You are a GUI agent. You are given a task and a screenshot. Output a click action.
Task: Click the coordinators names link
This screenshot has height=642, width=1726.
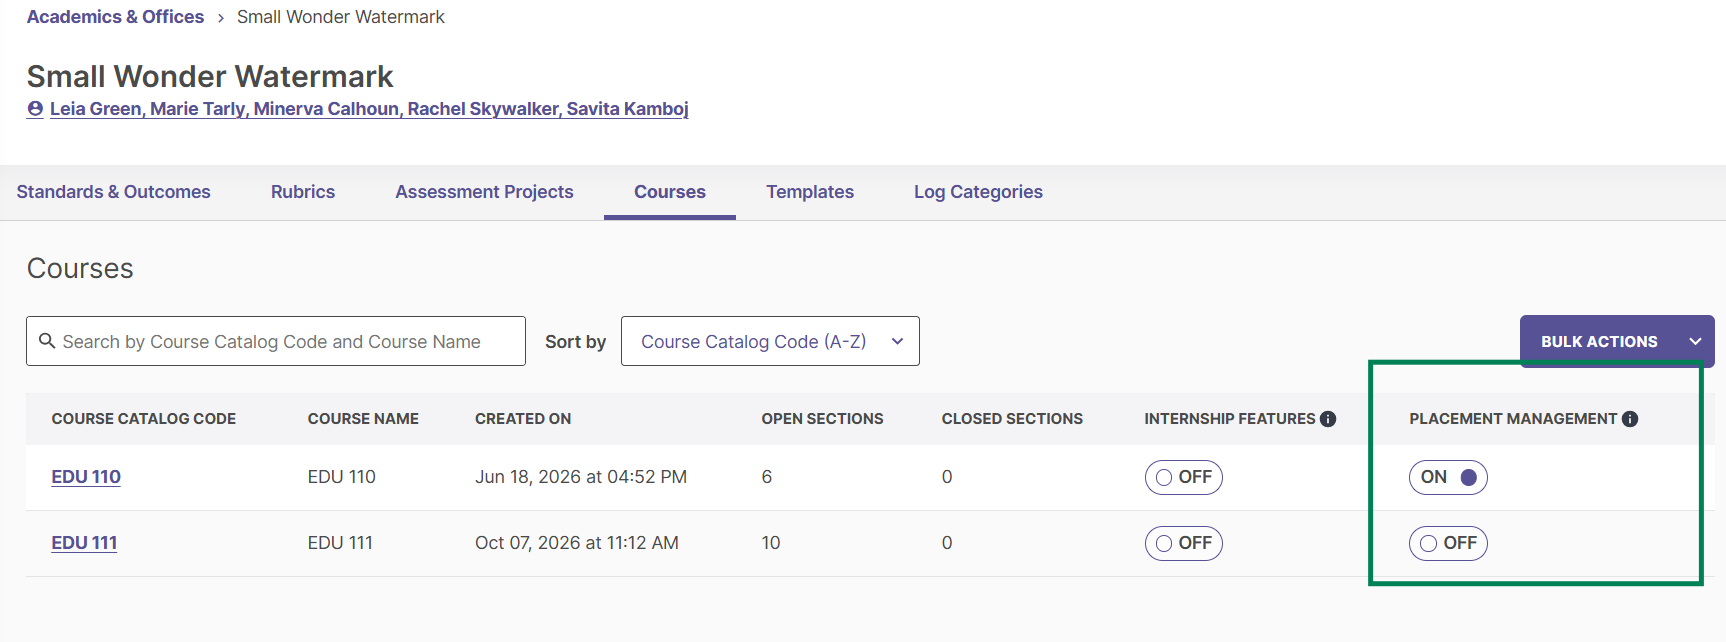(x=369, y=109)
